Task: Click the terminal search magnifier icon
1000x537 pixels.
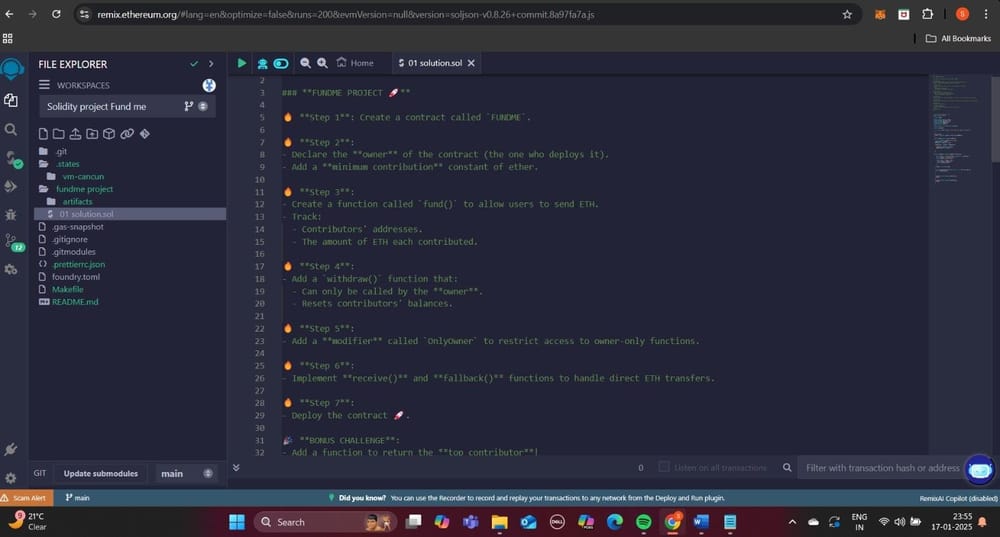Action: [x=787, y=467]
